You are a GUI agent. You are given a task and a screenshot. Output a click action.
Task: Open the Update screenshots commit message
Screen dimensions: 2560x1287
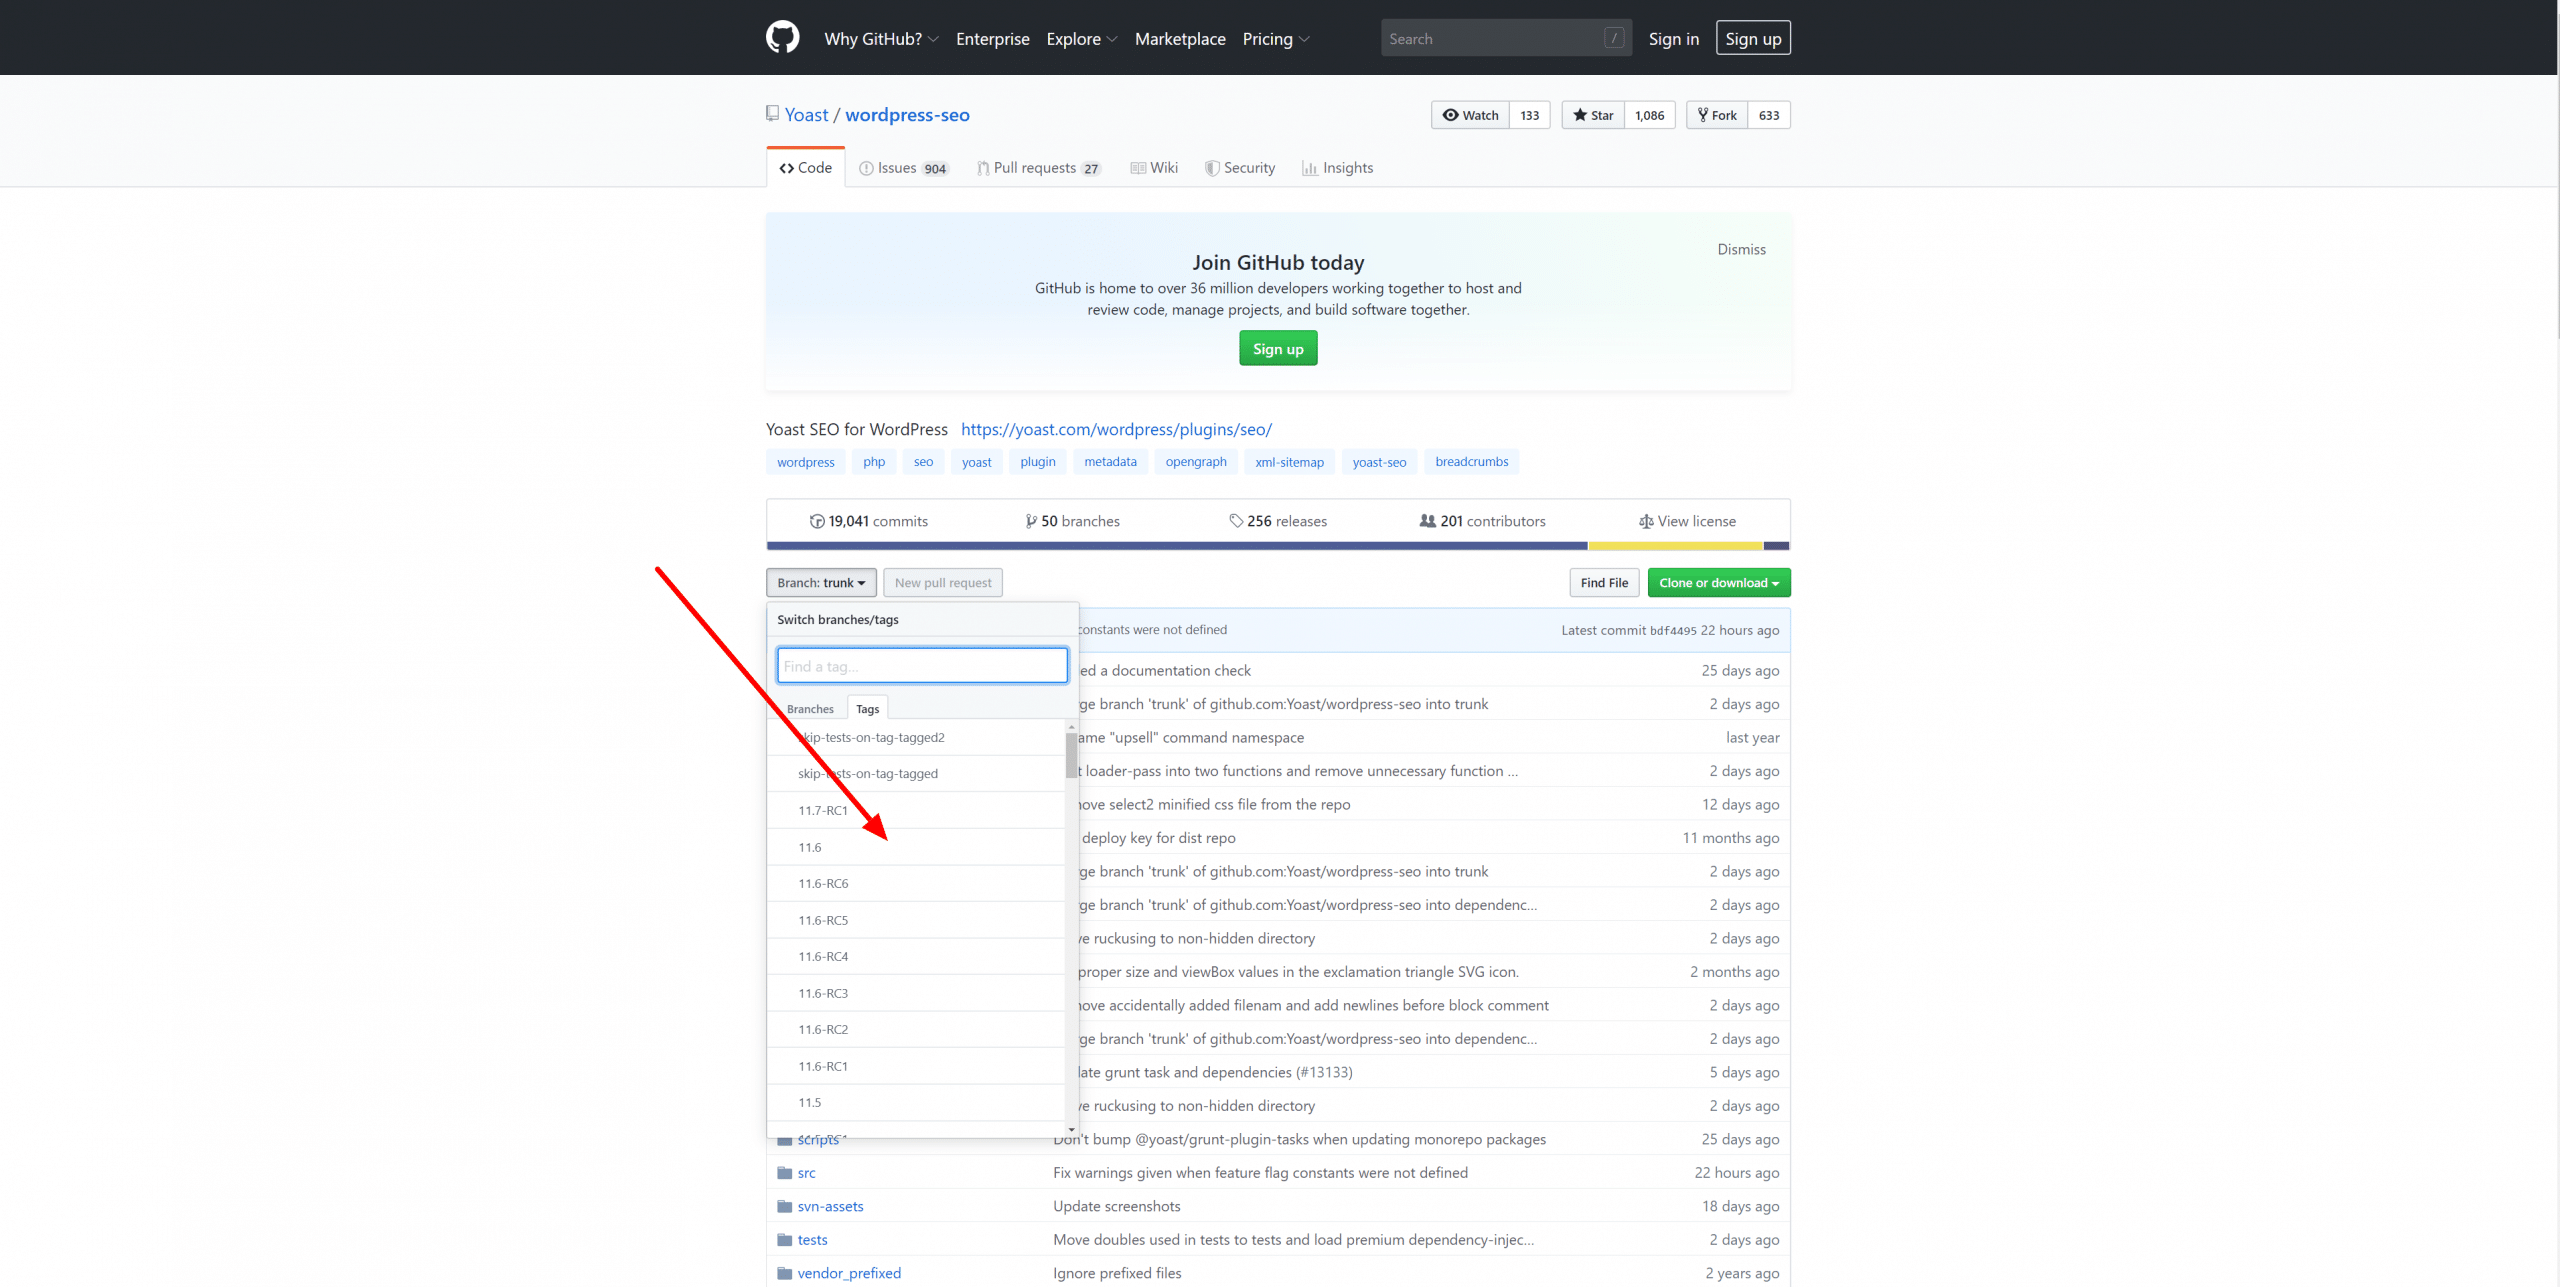(1116, 1207)
